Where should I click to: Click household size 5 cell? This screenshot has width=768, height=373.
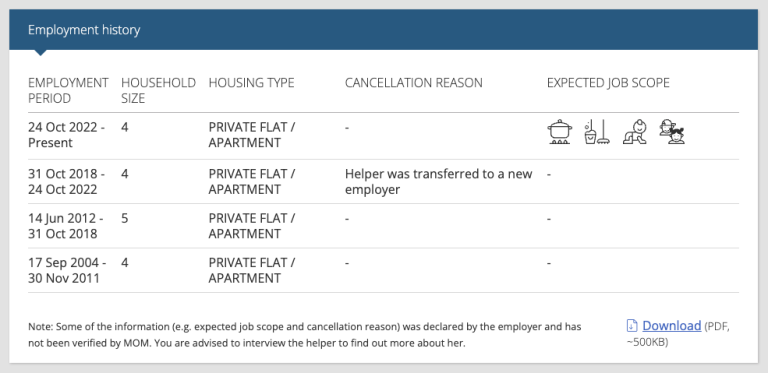point(124,218)
